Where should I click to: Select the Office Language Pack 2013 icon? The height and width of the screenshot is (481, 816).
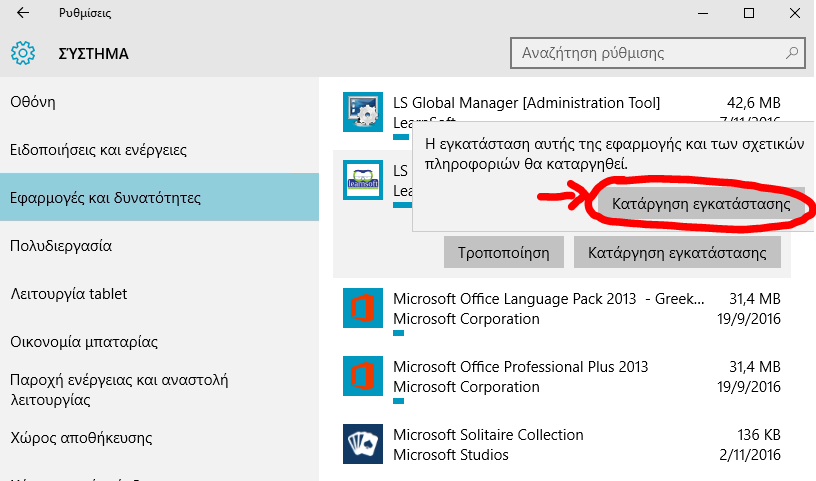click(362, 308)
